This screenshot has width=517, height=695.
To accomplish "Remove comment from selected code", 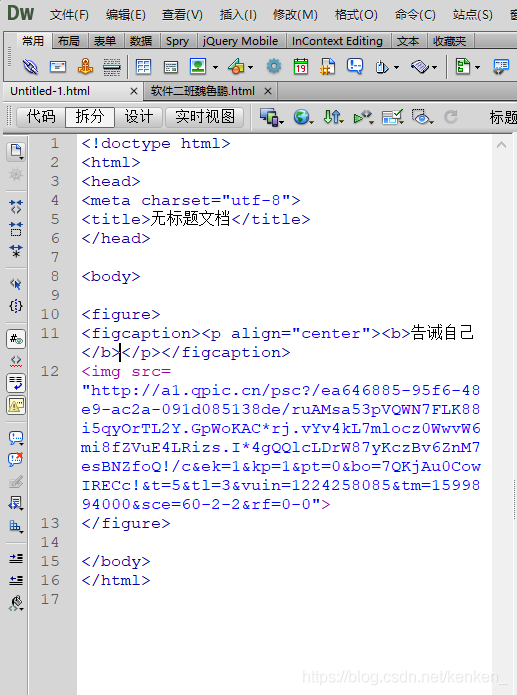I will [x=16, y=459].
